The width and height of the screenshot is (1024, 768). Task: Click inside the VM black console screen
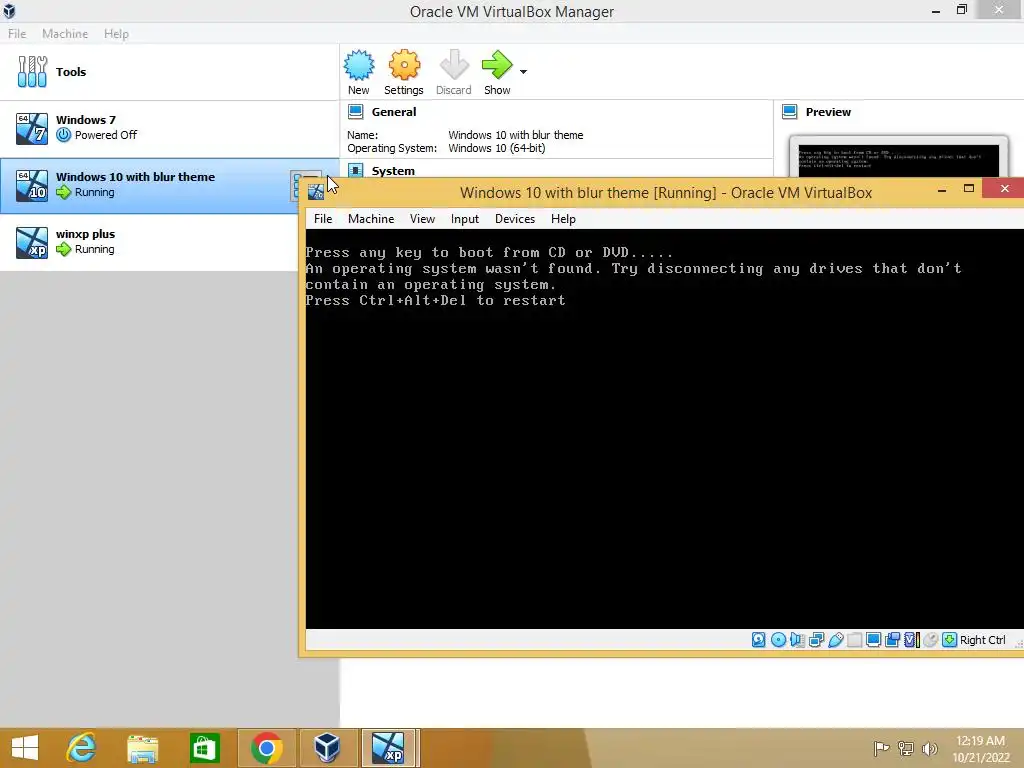click(x=664, y=428)
